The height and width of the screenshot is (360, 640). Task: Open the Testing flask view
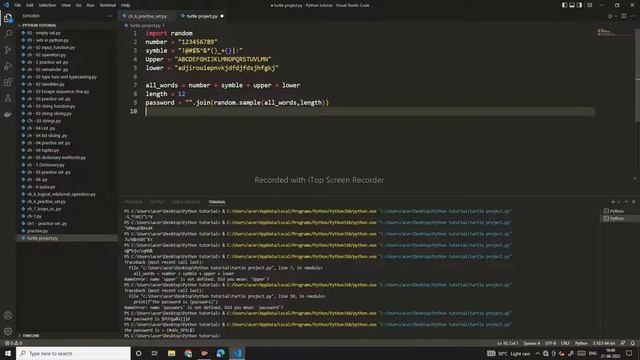click(x=8, y=98)
